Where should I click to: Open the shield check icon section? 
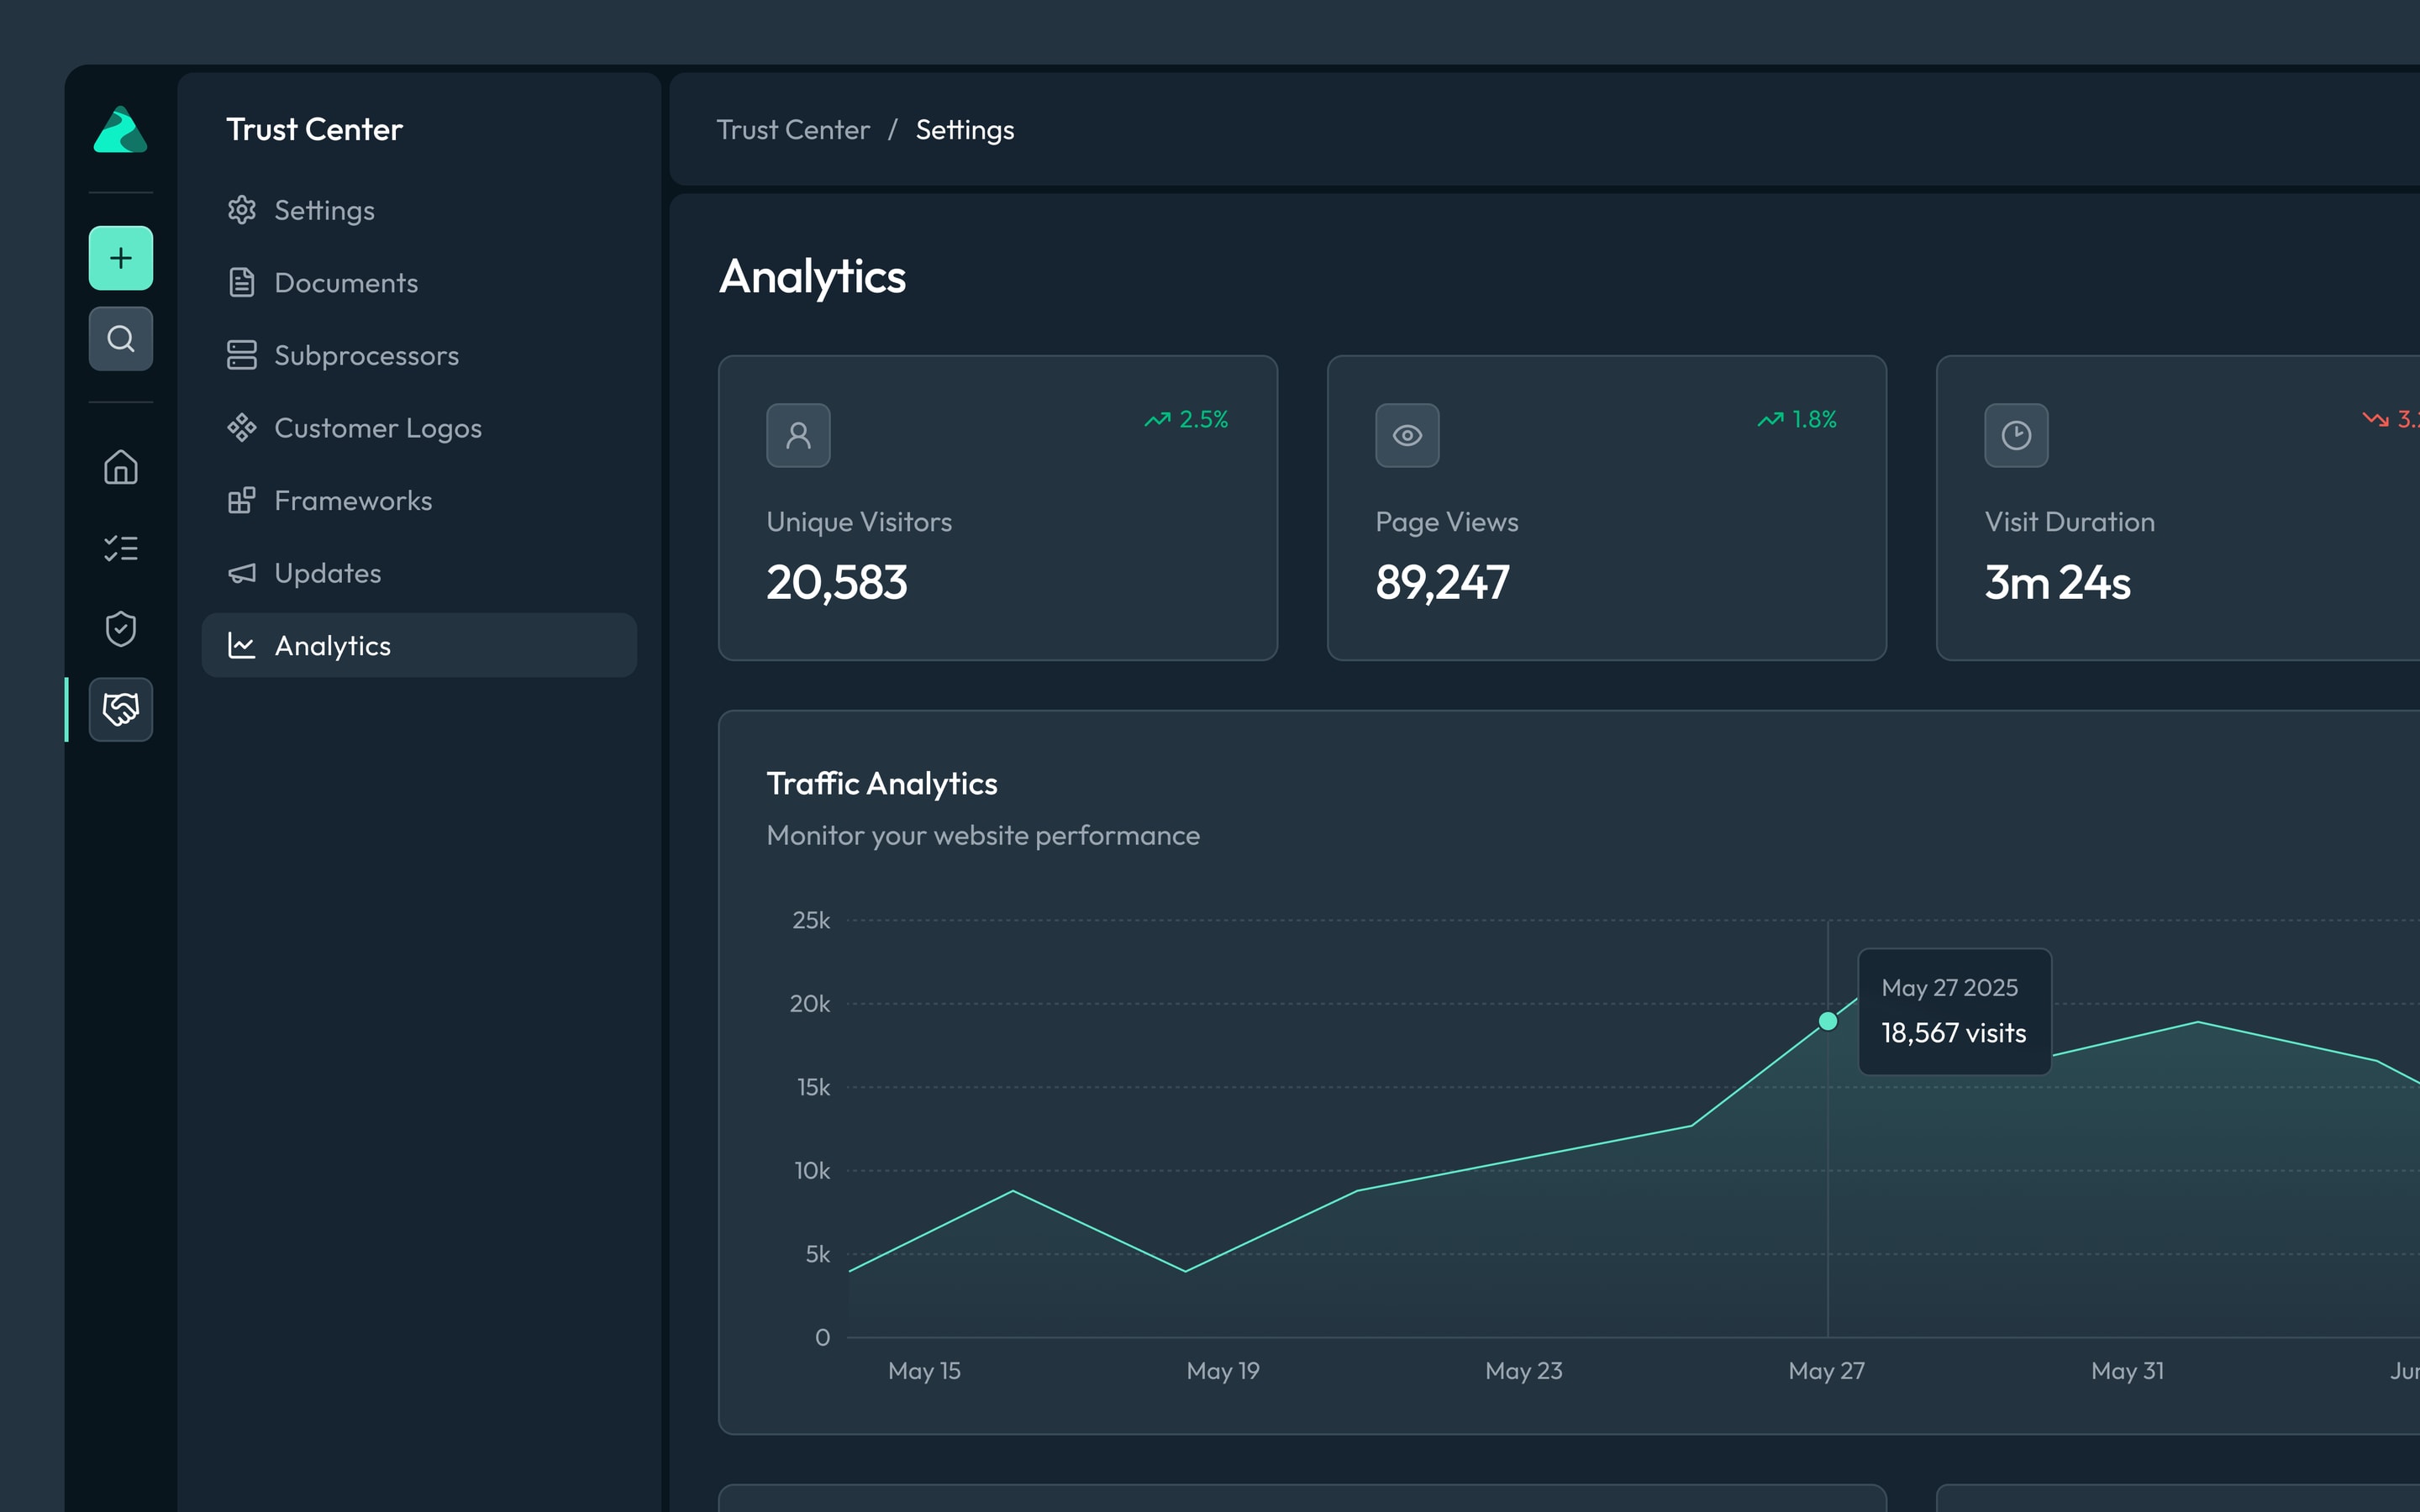(x=120, y=629)
